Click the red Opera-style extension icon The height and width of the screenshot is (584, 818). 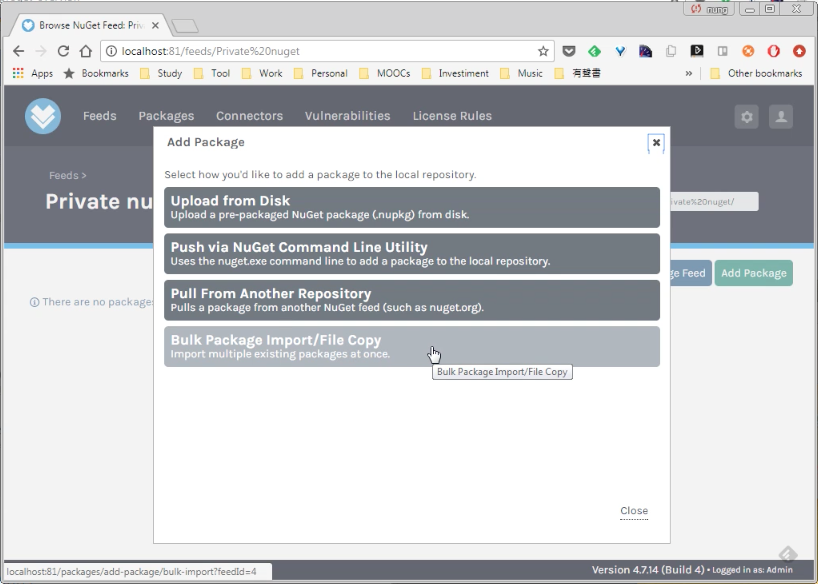pyautogui.click(x=774, y=51)
